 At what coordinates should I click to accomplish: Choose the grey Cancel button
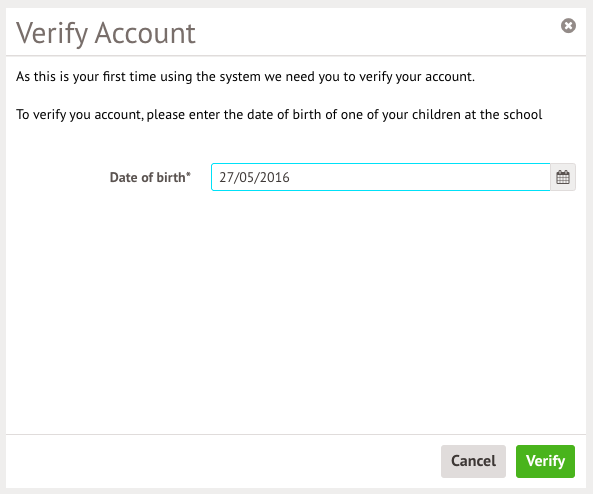(473, 461)
